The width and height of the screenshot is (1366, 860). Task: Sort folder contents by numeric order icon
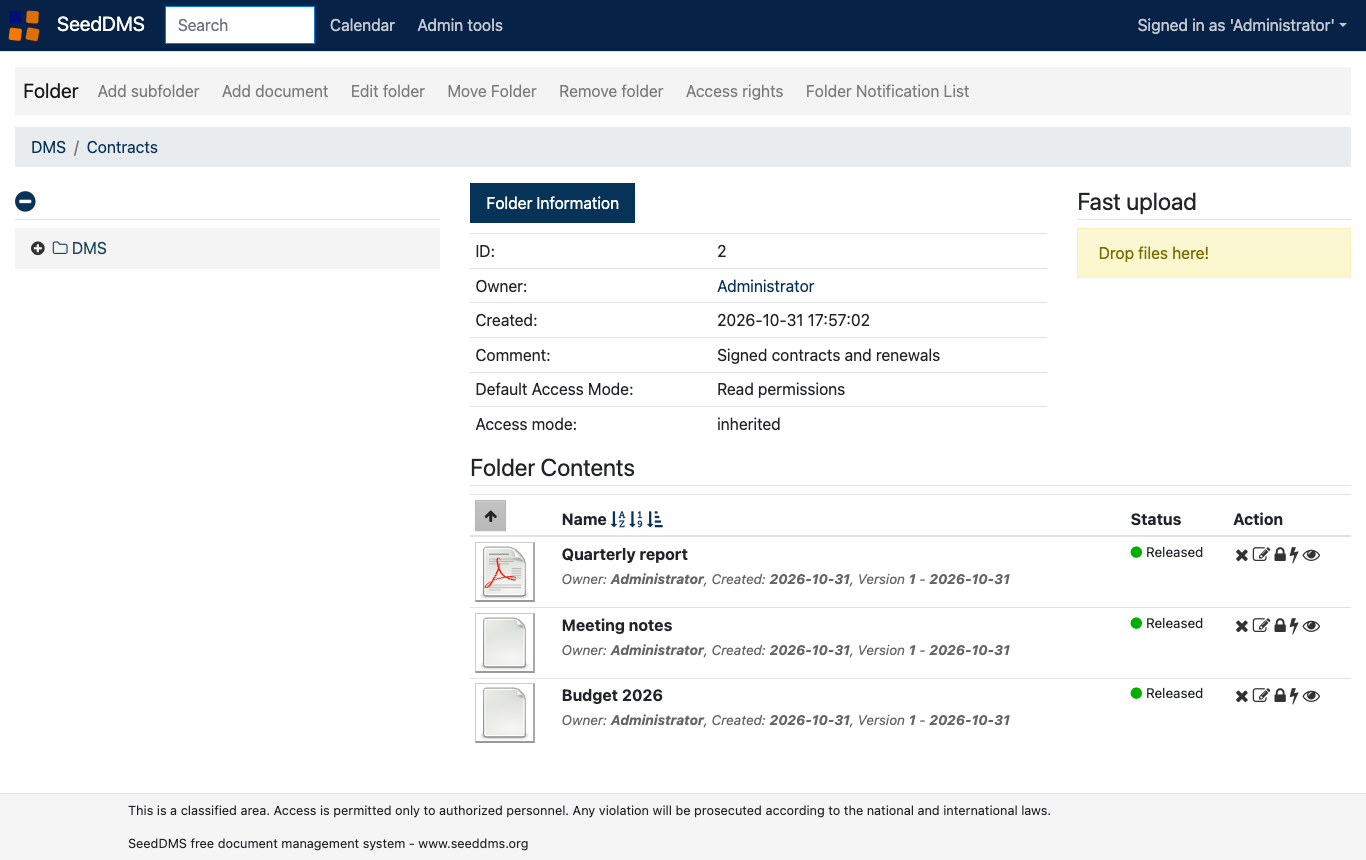tap(636, 519)
